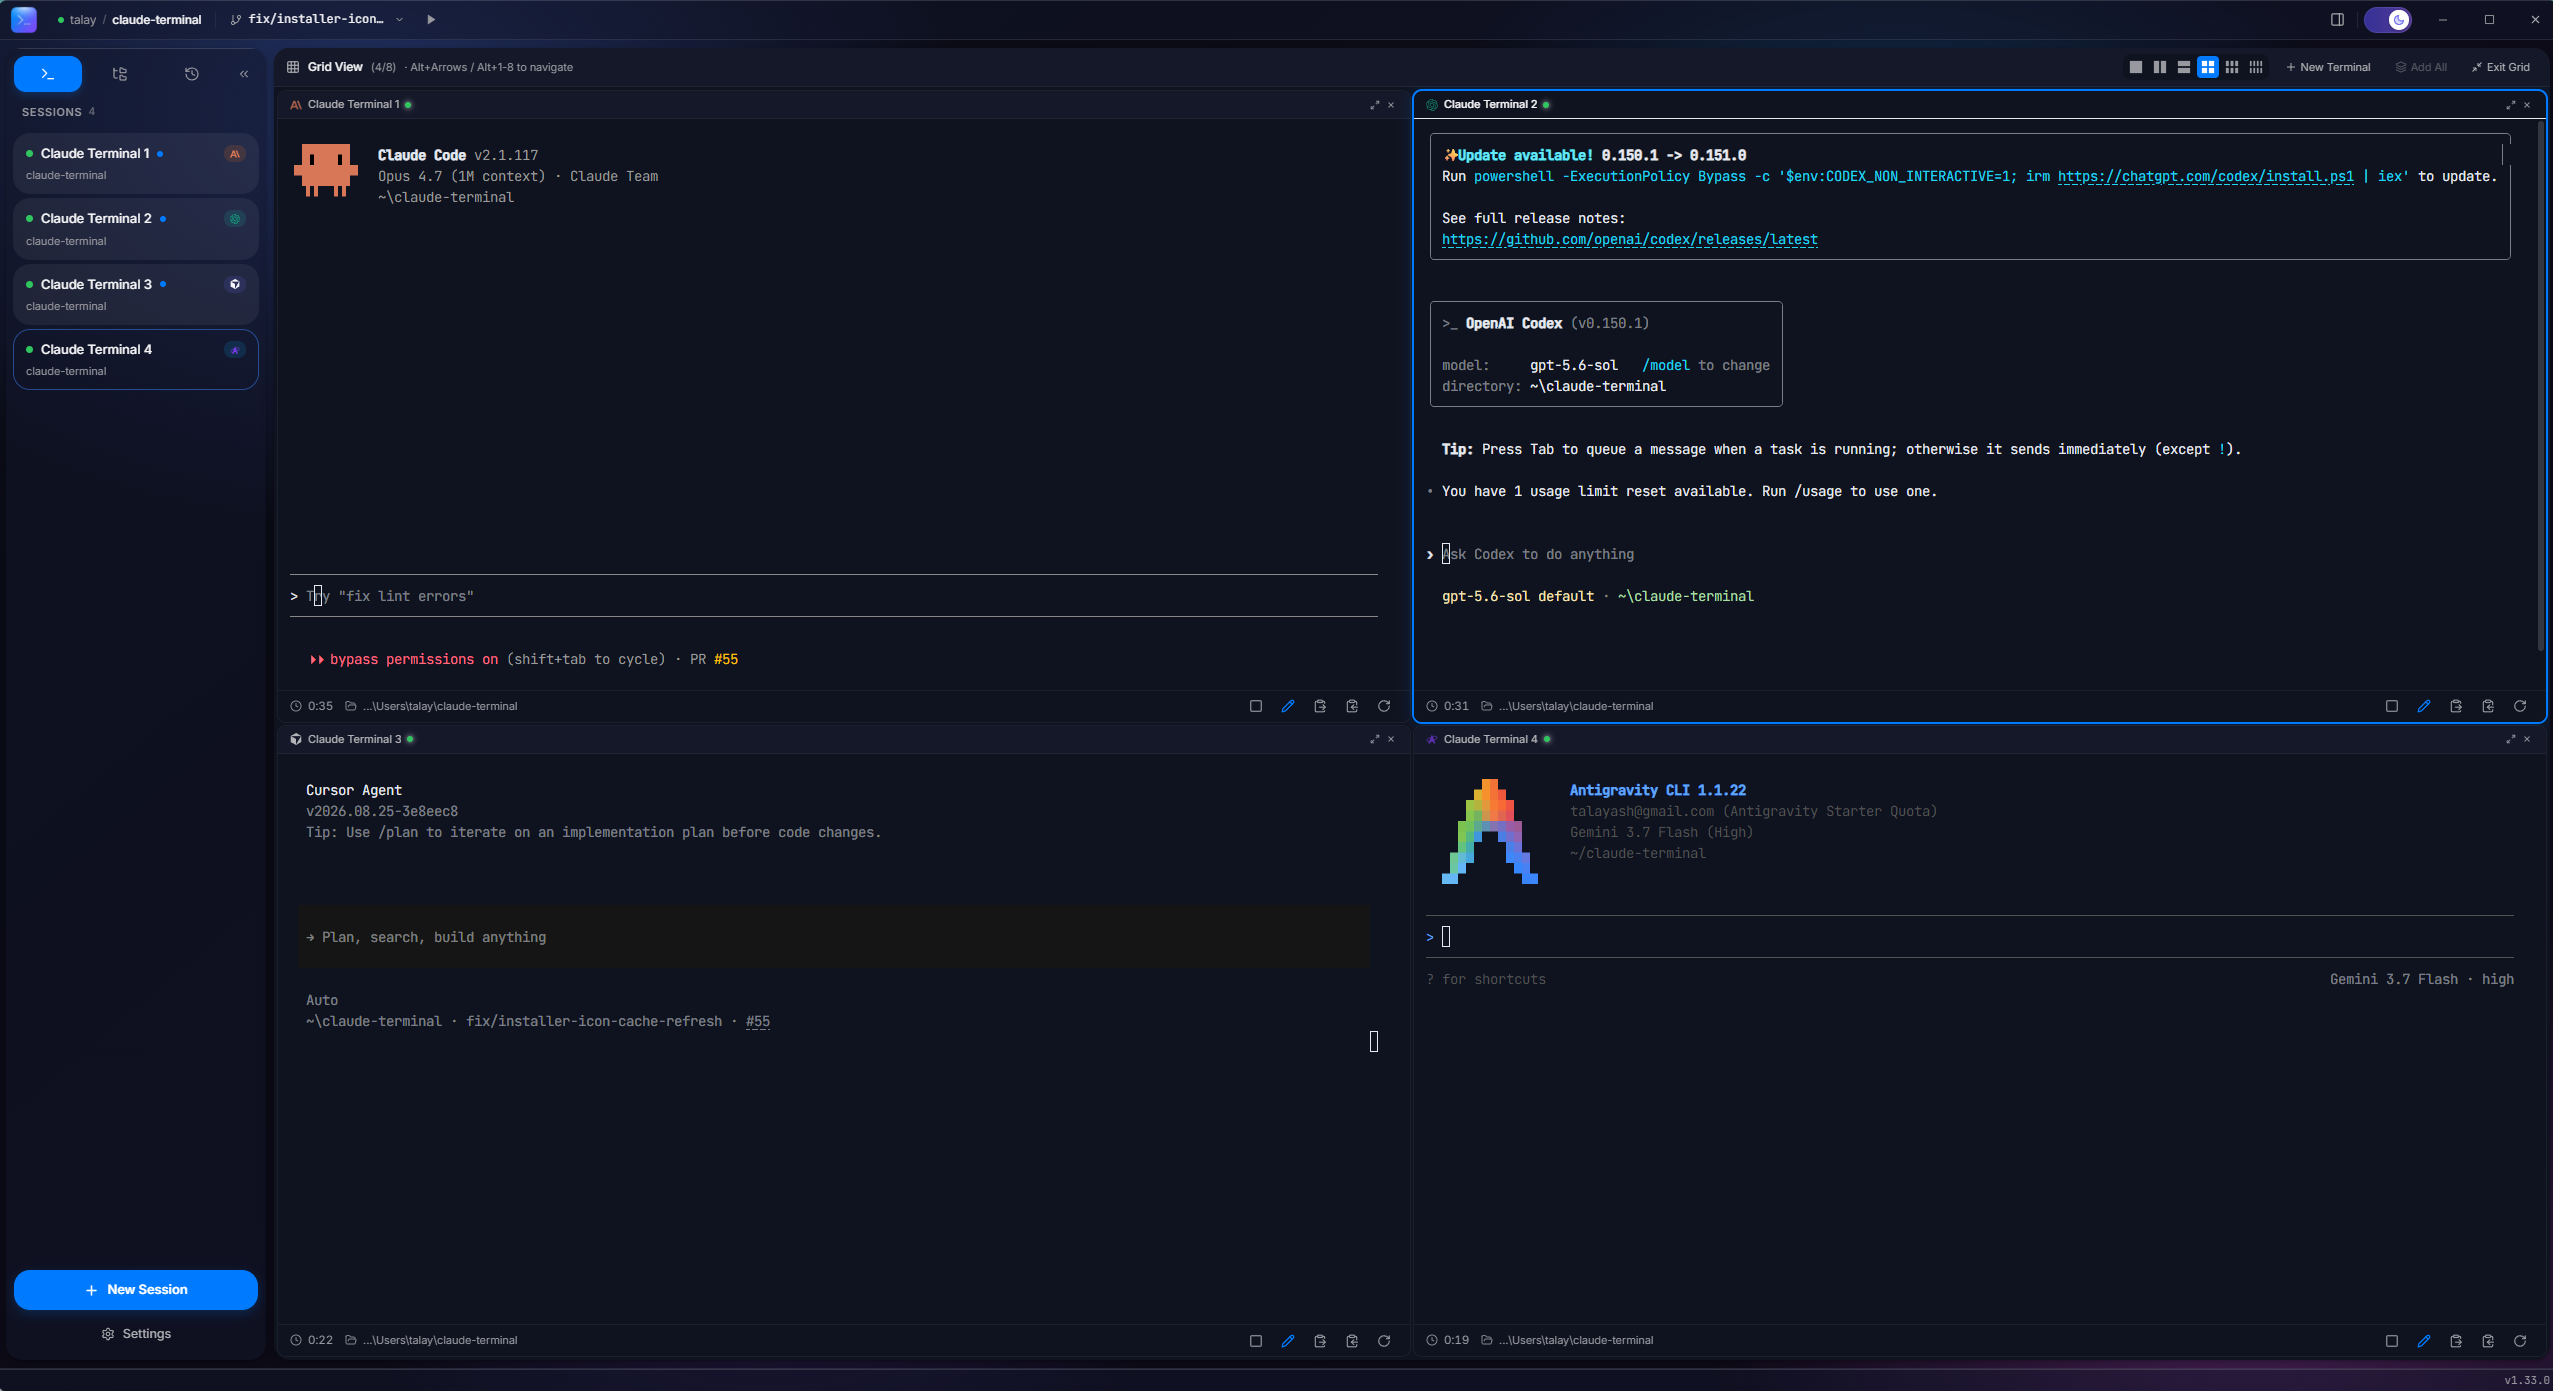
Task: Click clipboard export icon in Claude Terminal 3 footer
Action: pos(1320,1341)
